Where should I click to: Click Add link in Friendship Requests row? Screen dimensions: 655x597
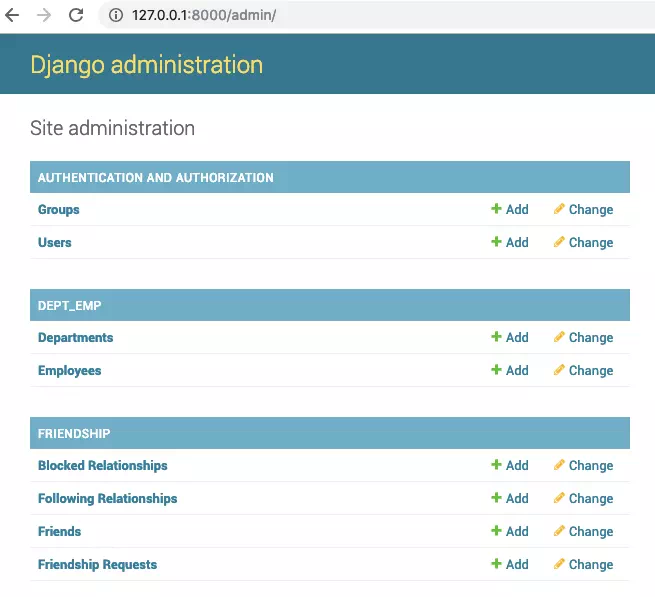(517, 564)
